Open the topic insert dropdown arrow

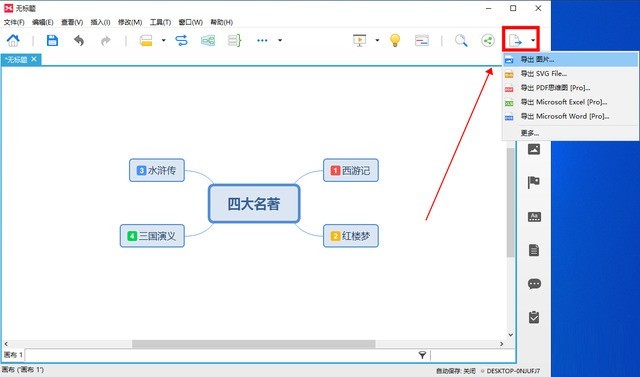point(163,40)
